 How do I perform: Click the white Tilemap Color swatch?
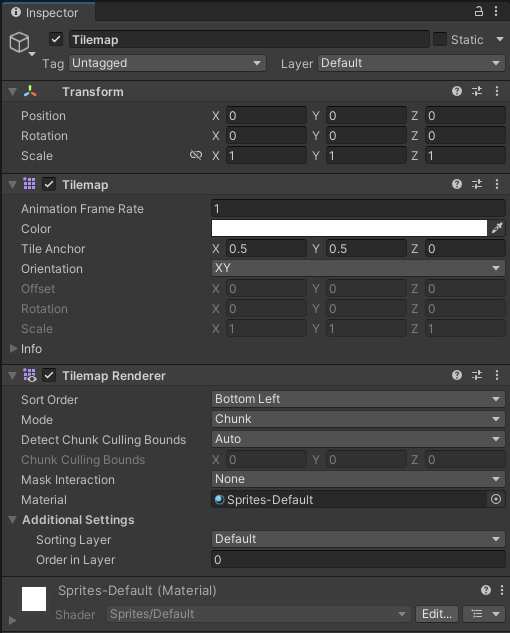349,228
